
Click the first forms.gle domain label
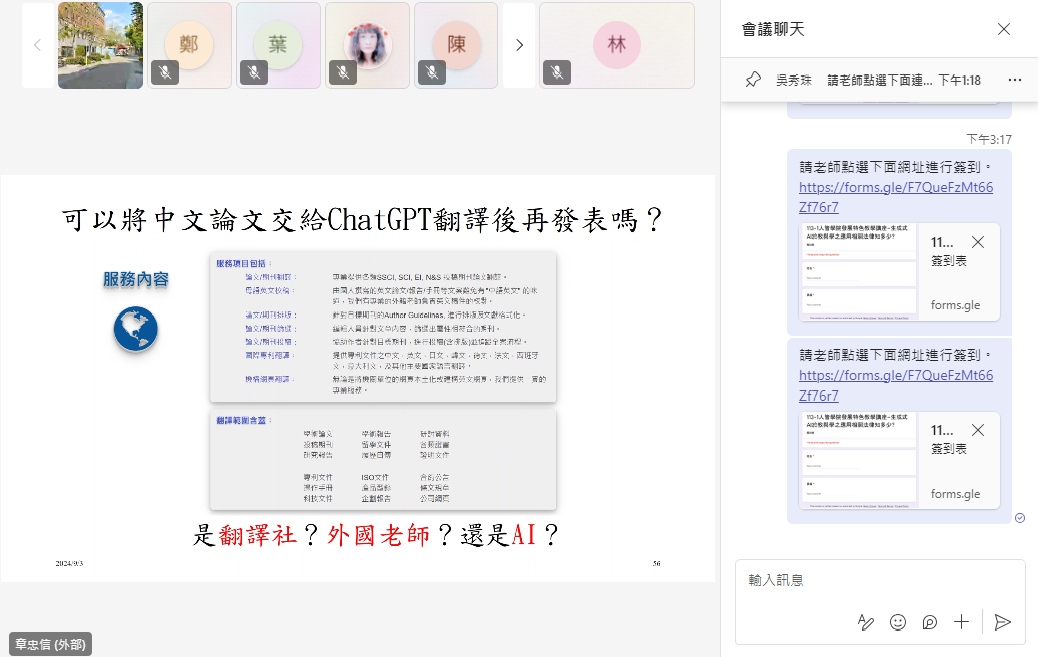[955, 305]
